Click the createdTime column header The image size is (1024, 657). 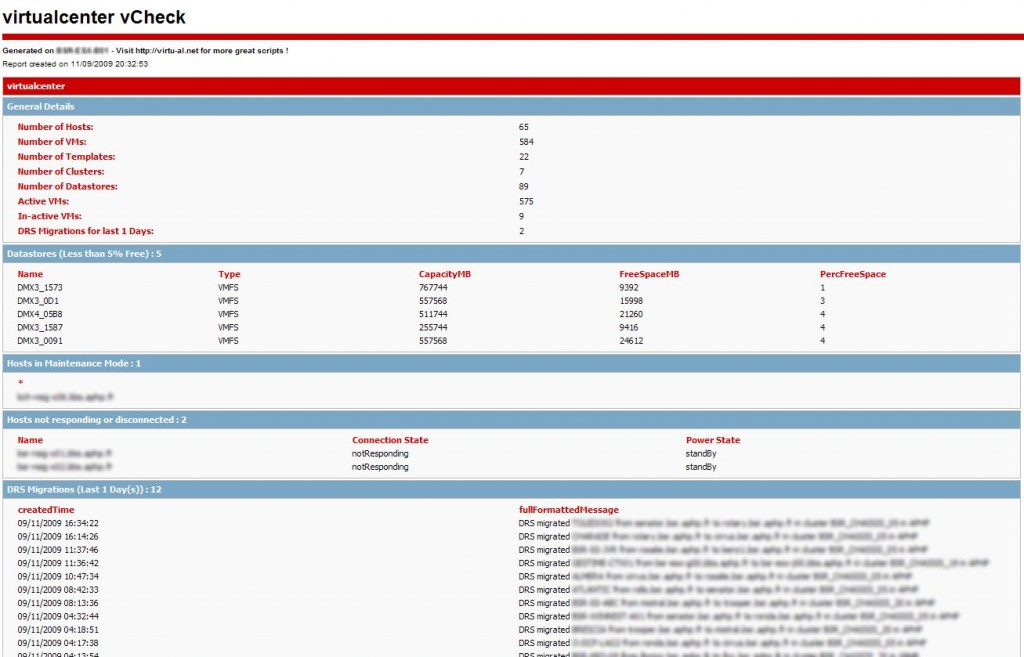pos(46,510)
